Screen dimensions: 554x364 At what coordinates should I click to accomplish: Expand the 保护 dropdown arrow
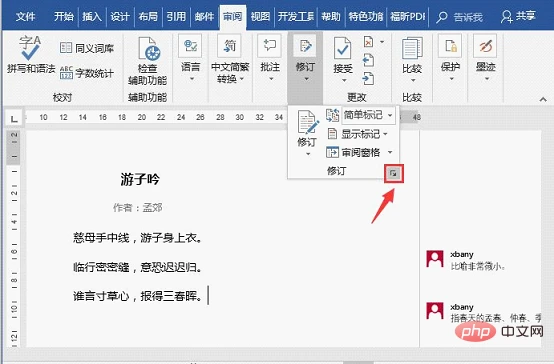coord(452,79)
